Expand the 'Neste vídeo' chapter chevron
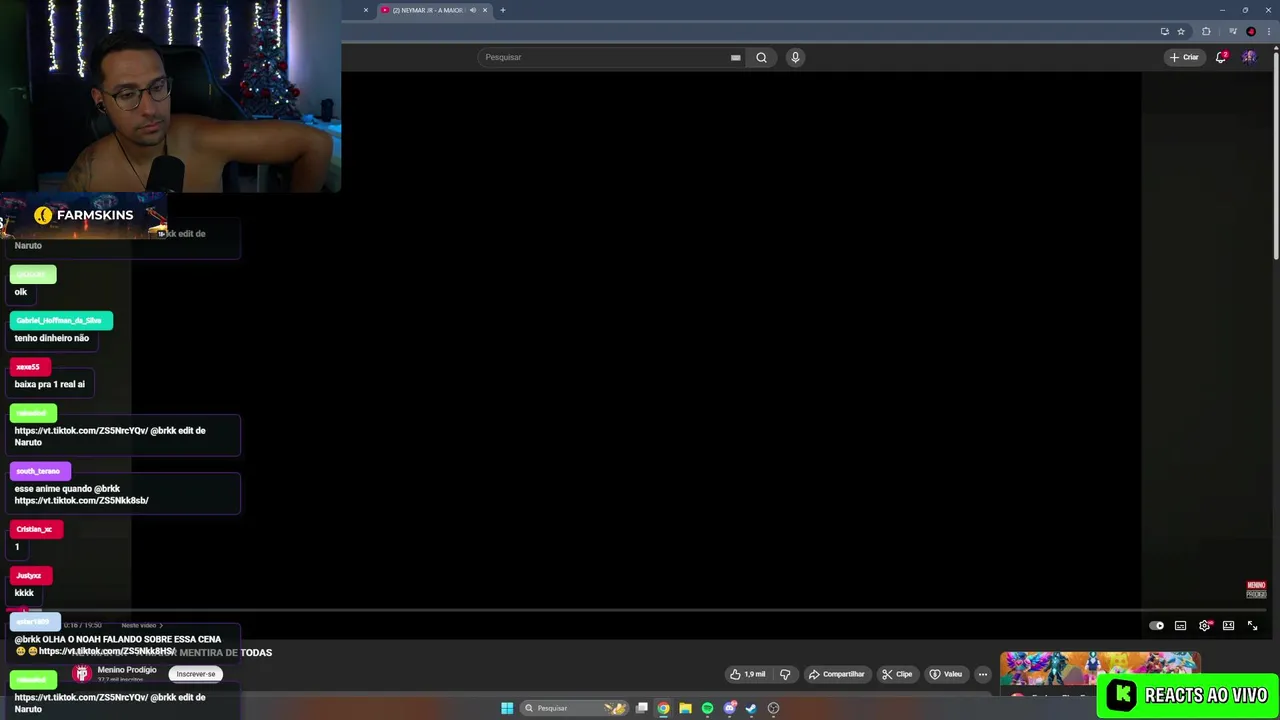The image size is (1280, 720). pos(161,626)
